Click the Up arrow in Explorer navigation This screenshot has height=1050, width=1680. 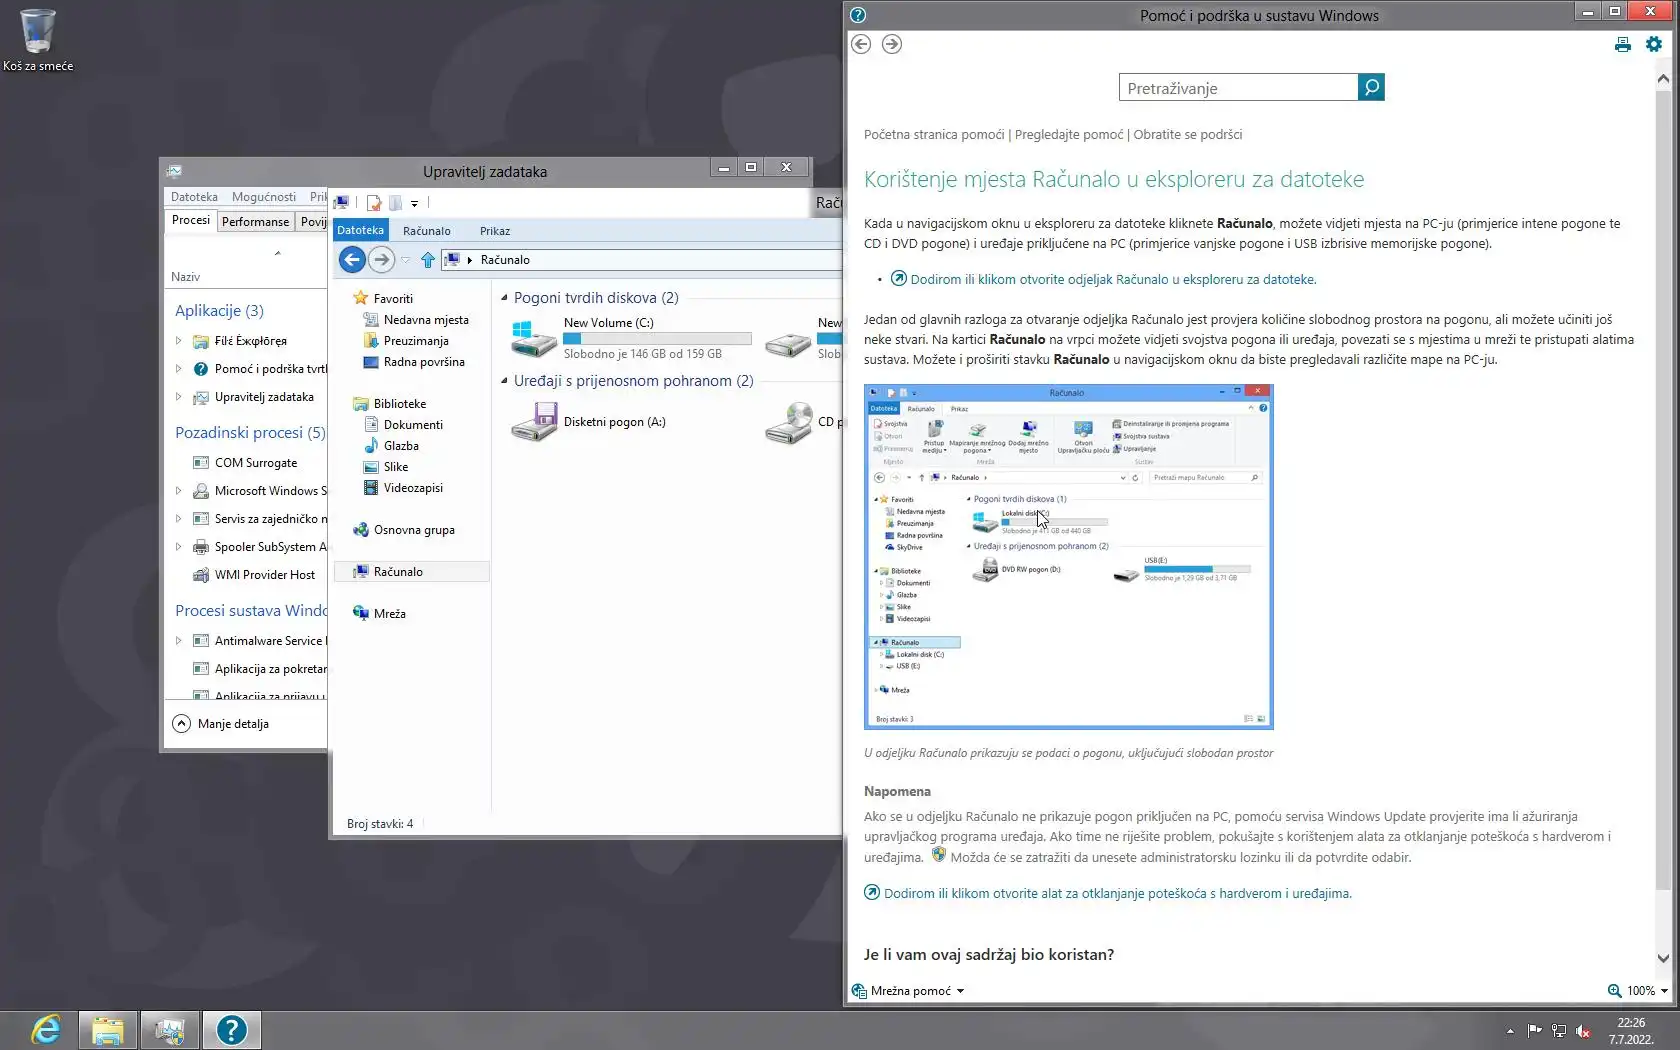click(428, 260)
